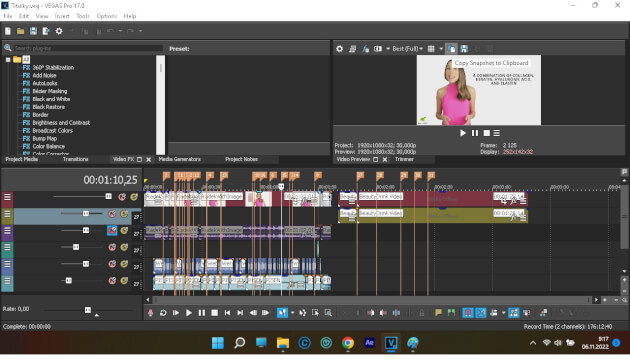Open Normal Edit tool dropdown arrow

292,313
